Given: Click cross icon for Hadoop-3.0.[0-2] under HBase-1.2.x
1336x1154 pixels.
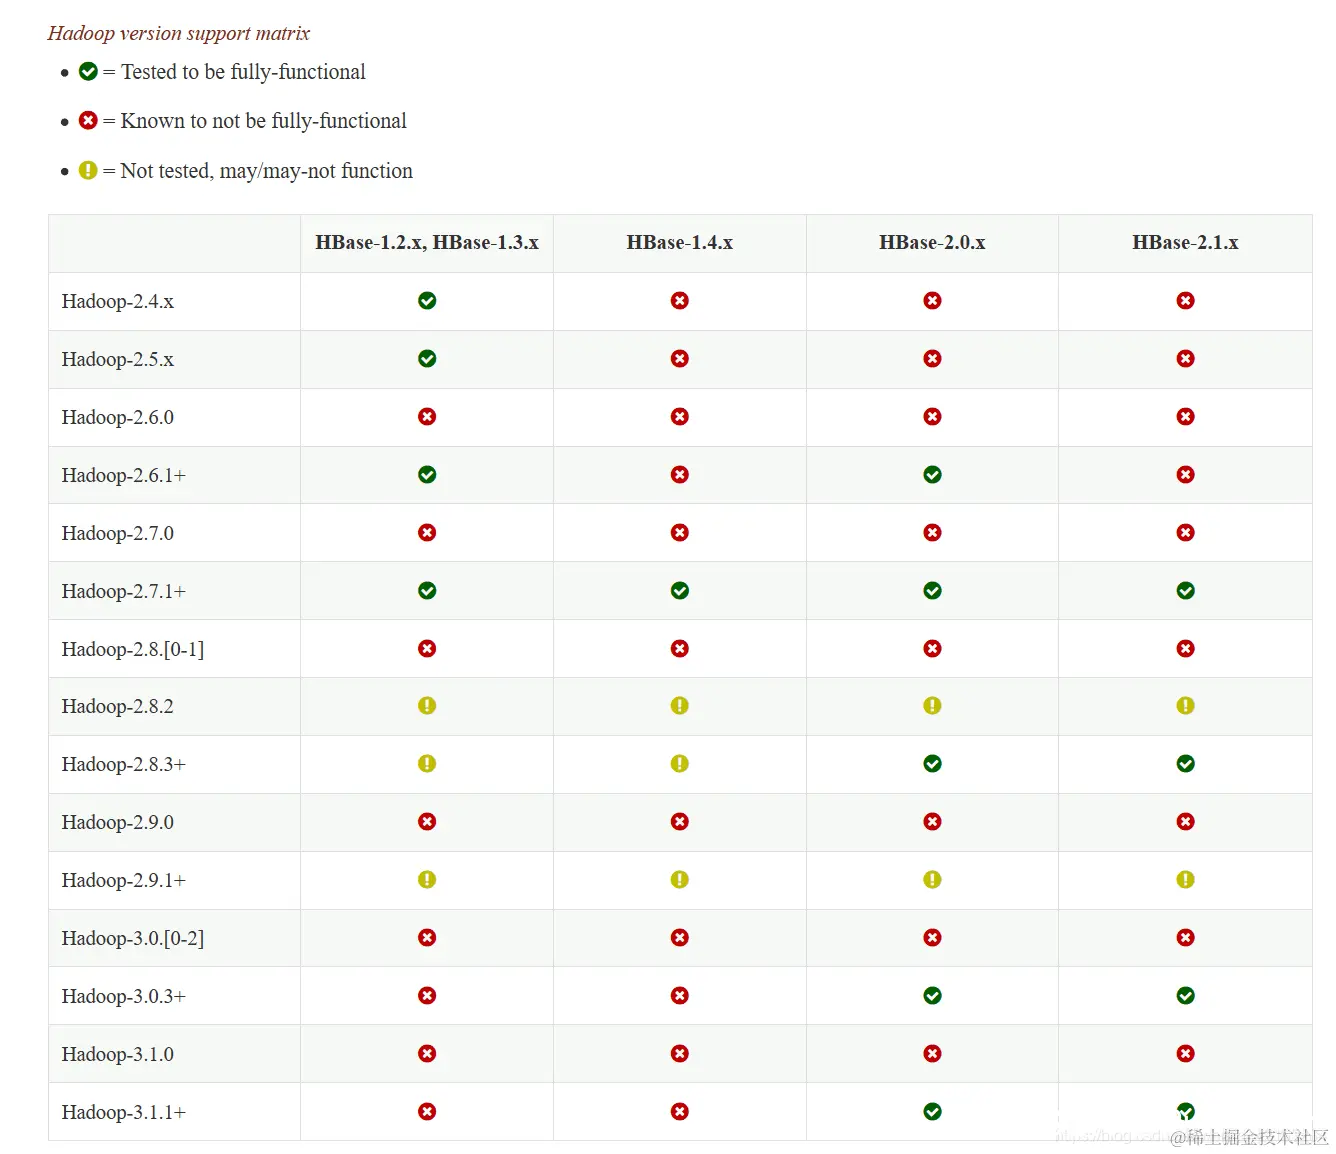Looking at the screenshot, I should pos(427,938).
